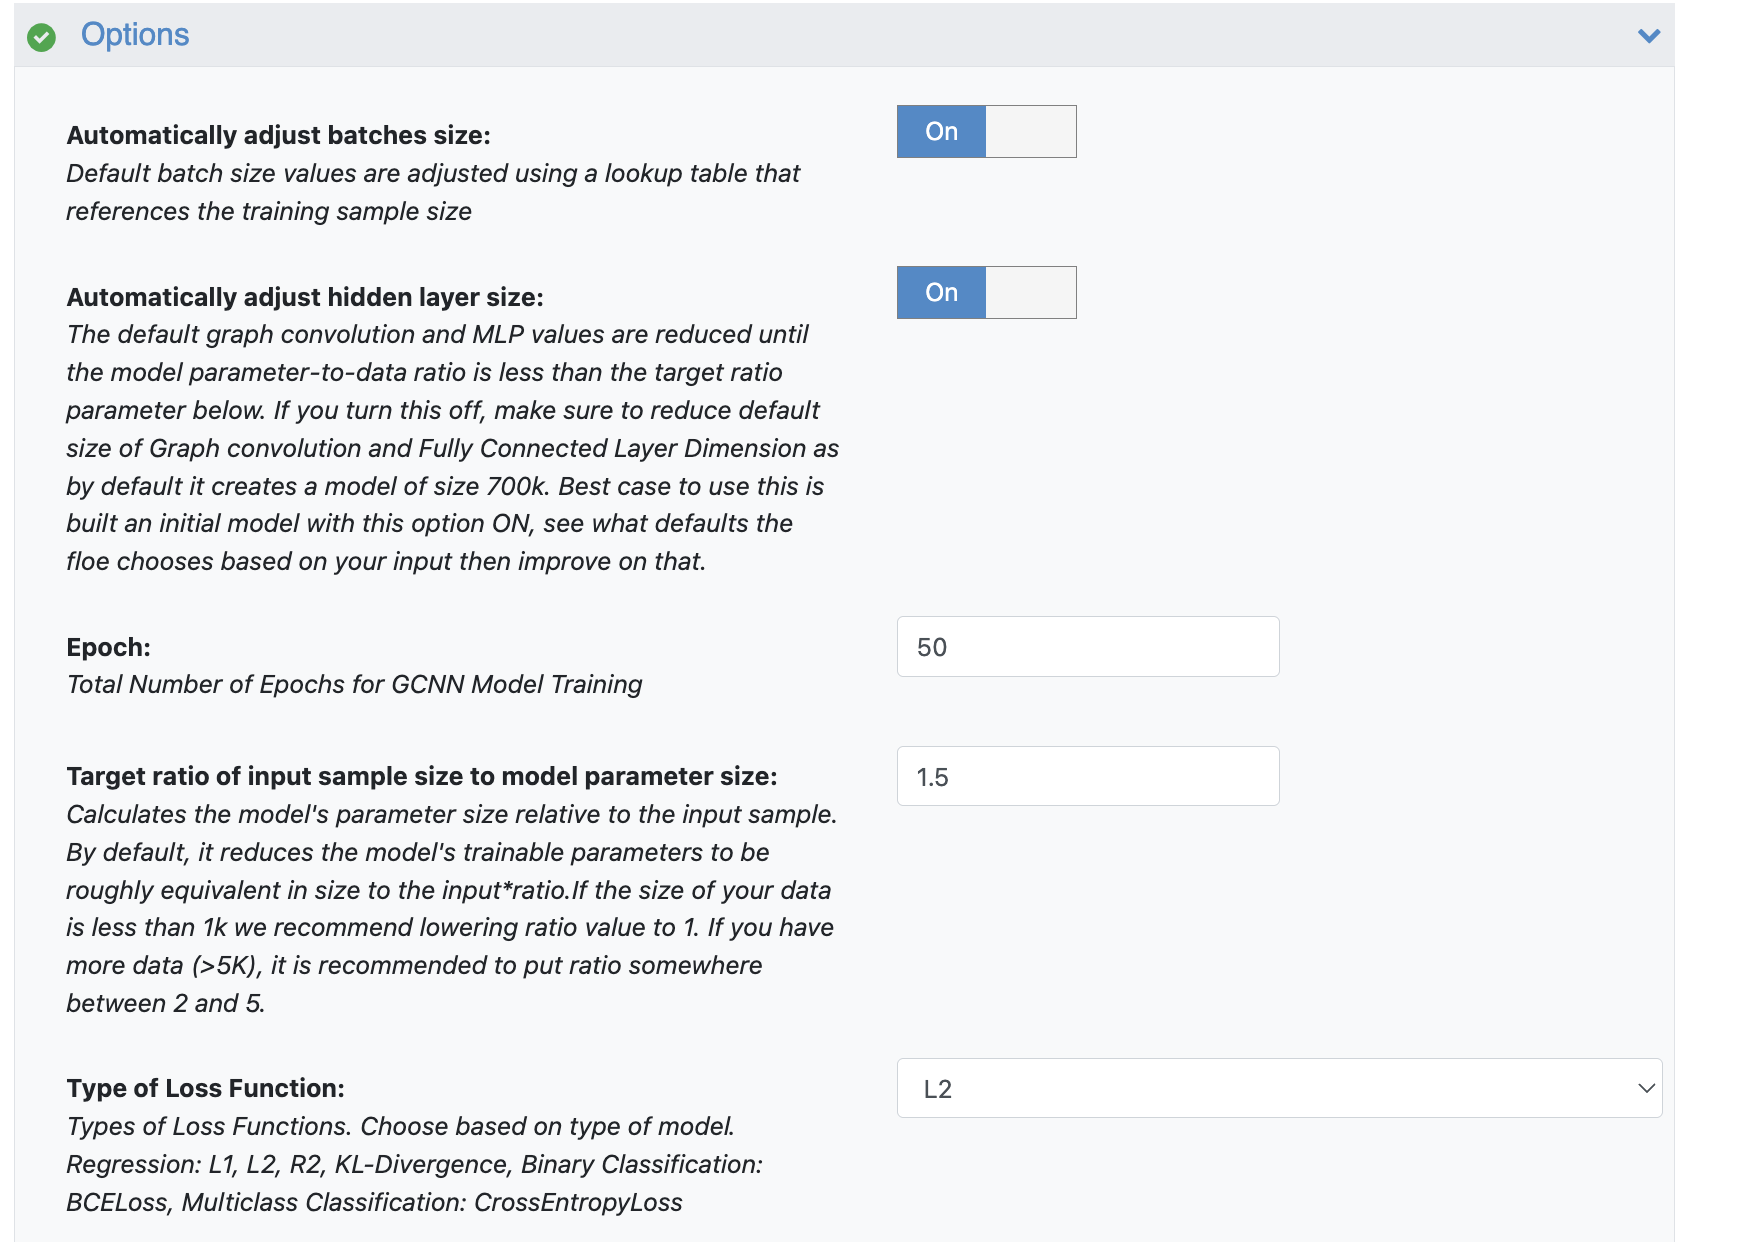1742x1242 pixels.
Task: Click the grey half of hidden layer switch
Action: [1030, 292]
